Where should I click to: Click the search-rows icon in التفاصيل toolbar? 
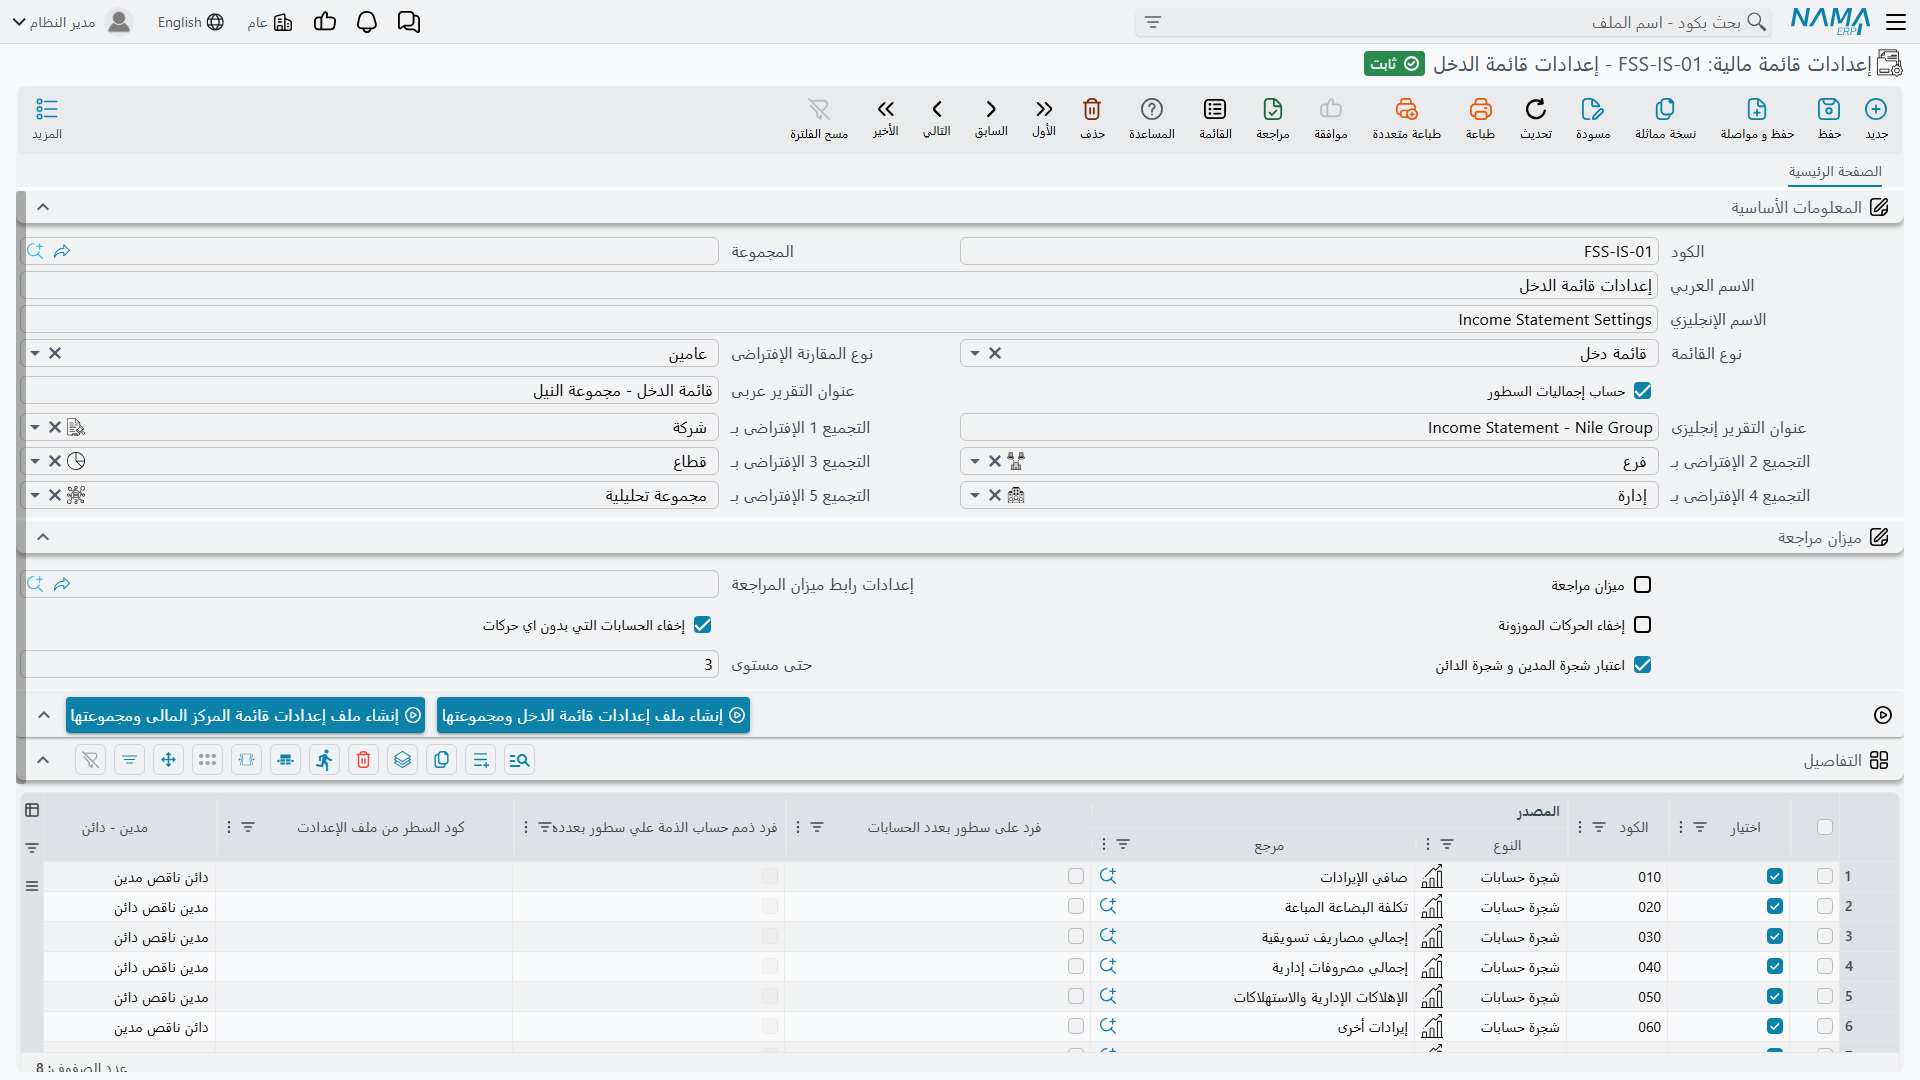coord(519,760)
